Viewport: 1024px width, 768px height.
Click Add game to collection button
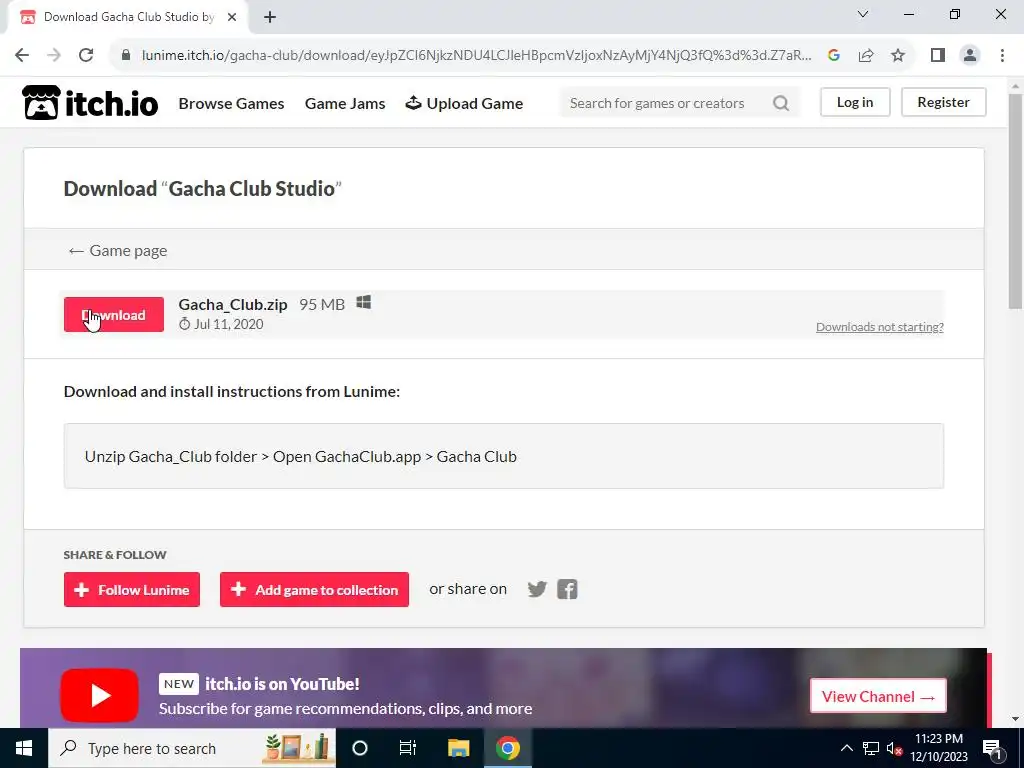coord(314,590)
